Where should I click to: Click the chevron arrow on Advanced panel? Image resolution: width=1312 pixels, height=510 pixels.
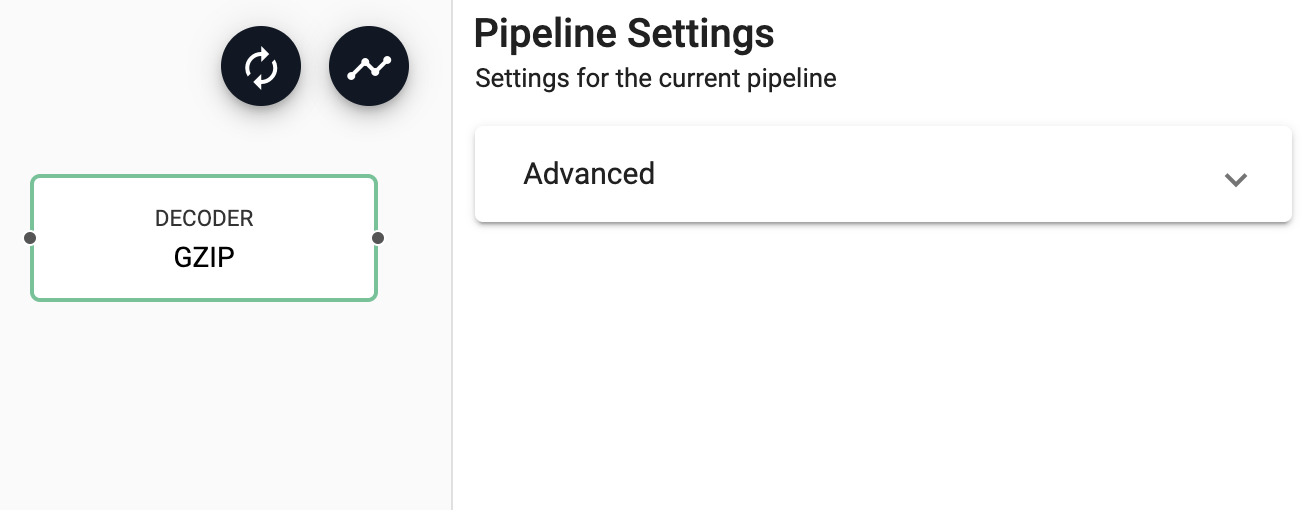(x=1236, y=180)
